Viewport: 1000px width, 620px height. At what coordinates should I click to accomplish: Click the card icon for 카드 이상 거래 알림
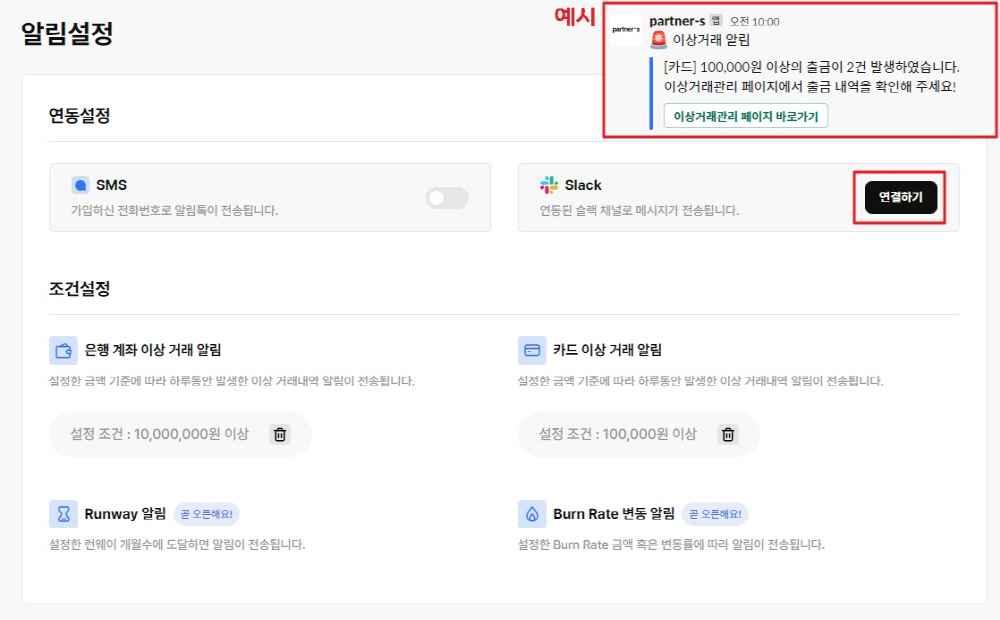coord(532,350)
